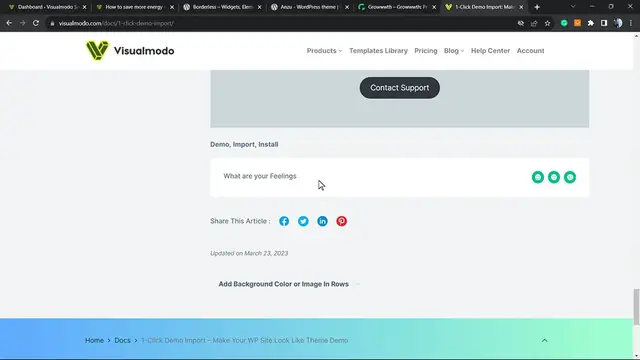Open the share page icon in address bar

pyautogui.click(x=534, y=23)
